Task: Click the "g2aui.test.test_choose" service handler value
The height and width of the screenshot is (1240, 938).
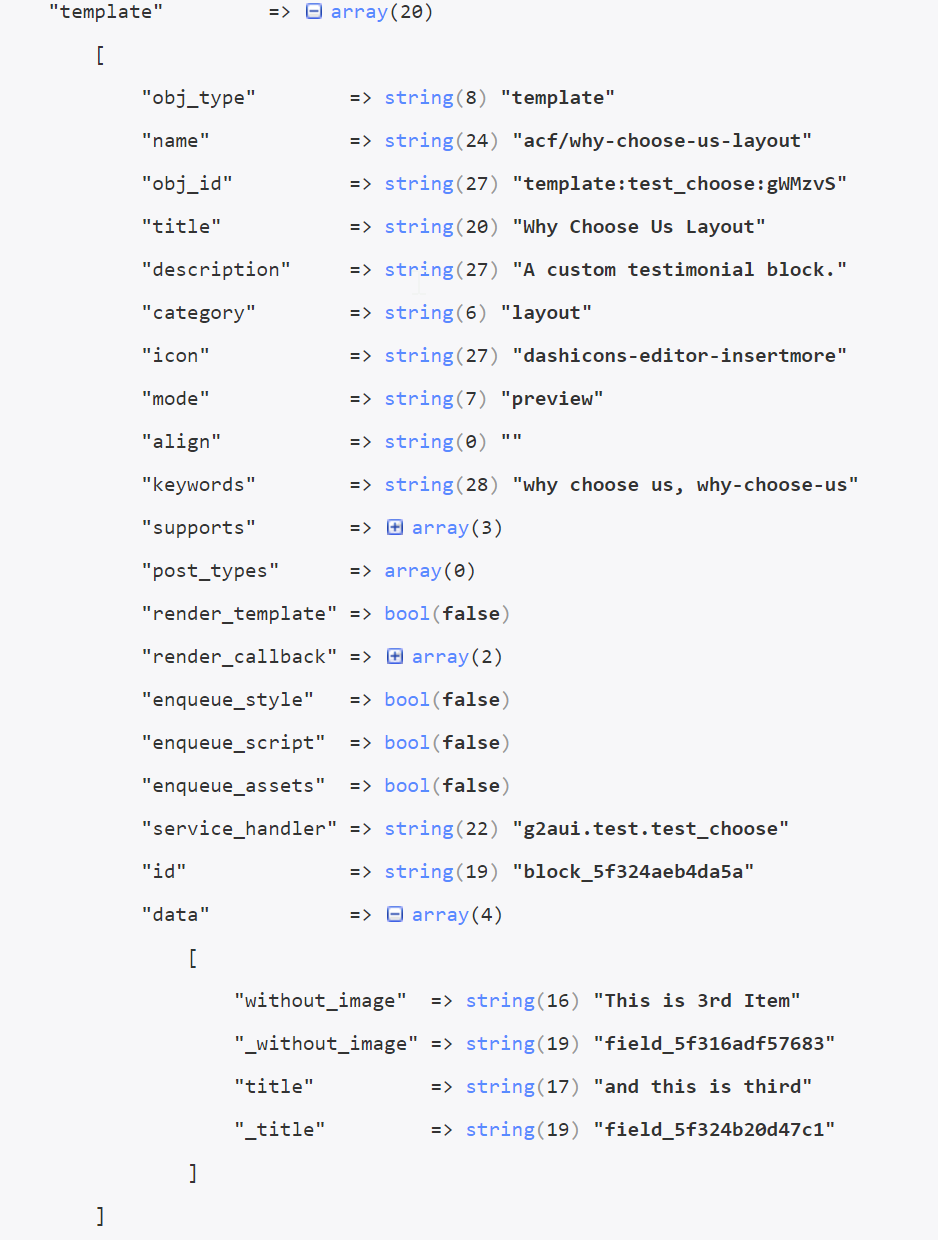Action: pos(651,829)
